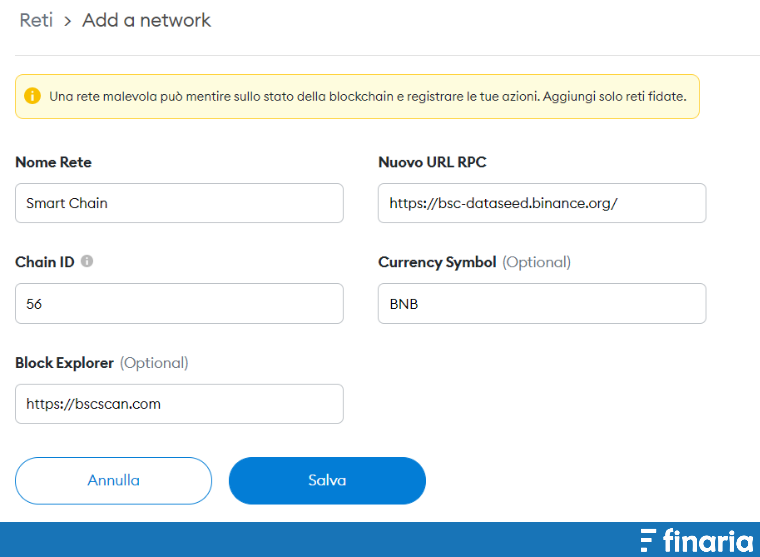Image resolution: width=760 pixels, height=557 pixels.
Task: Focus the Nome Rete field containing Smart Chain
Action: [x=179, y=203]
